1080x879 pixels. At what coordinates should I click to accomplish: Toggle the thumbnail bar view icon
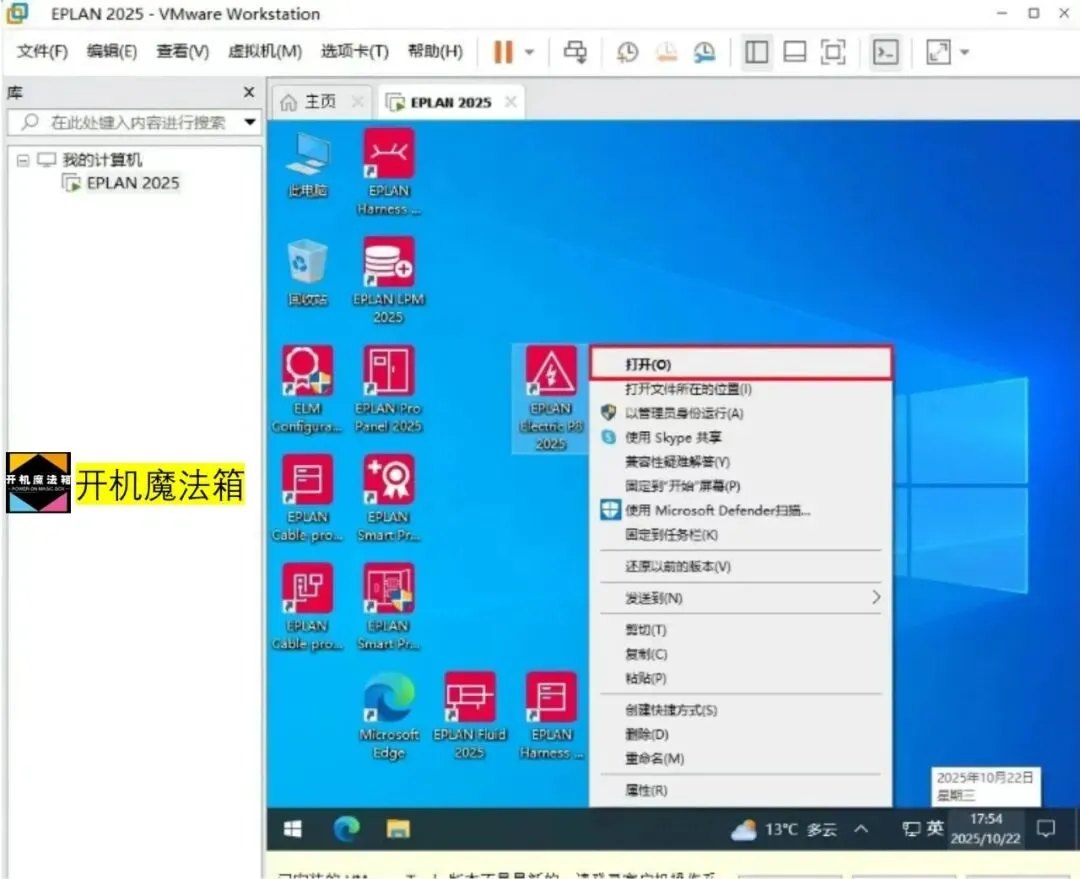point(795,52)
